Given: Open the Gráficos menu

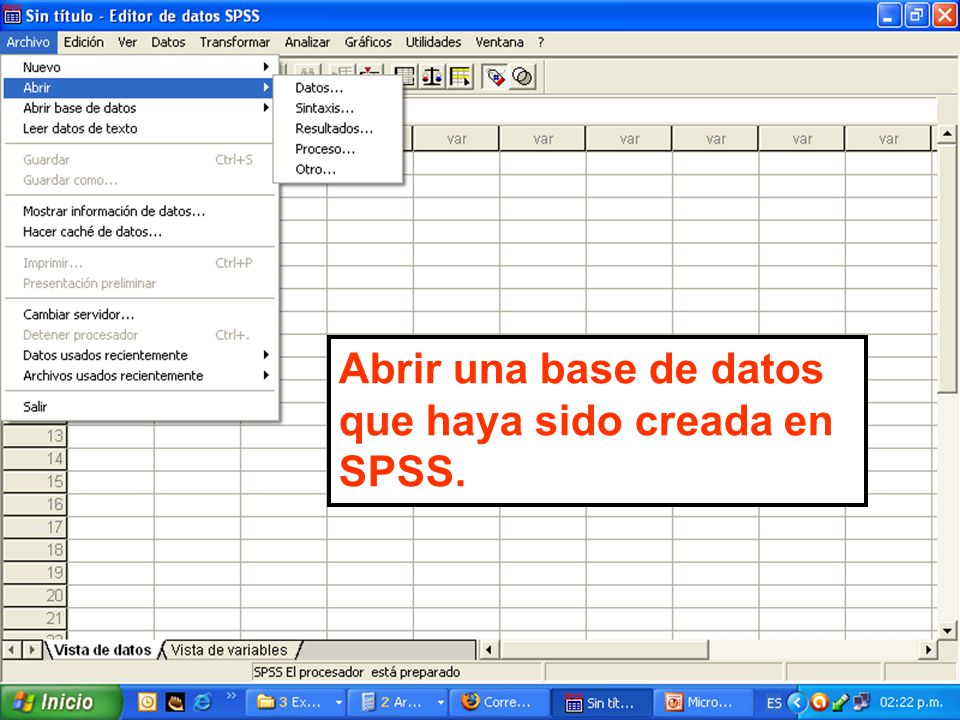Looking at the screenshot, I should point(368,42).
